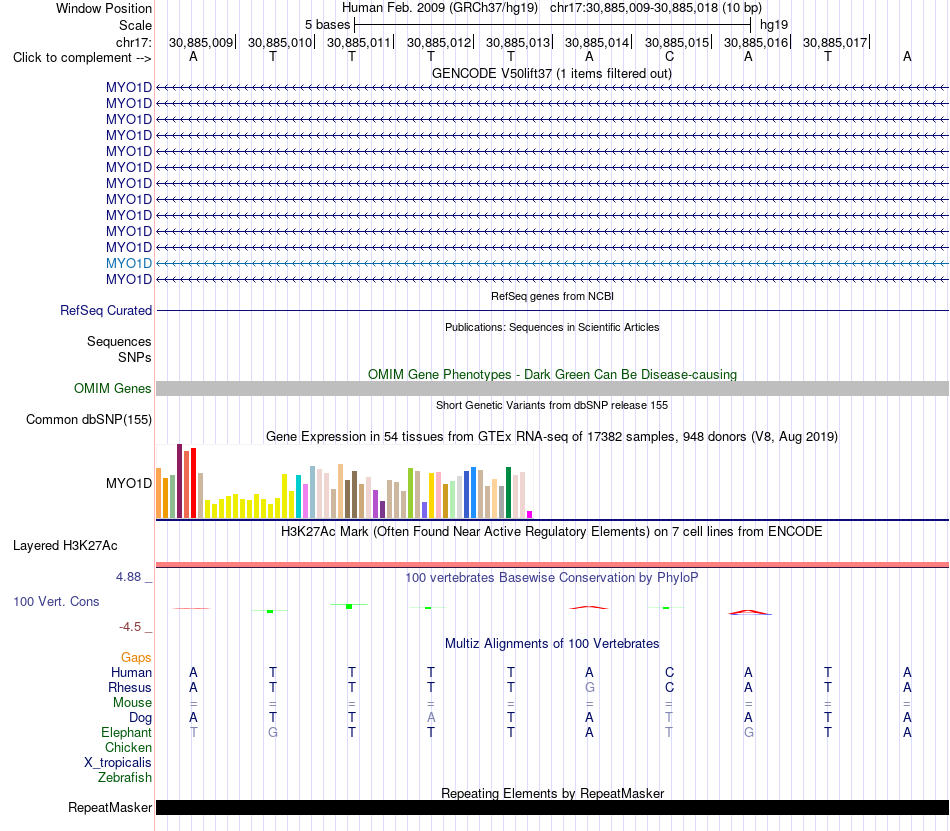
Task: Click position label 30,885,009 in the ruler
Action: click(x=201, y=42)
